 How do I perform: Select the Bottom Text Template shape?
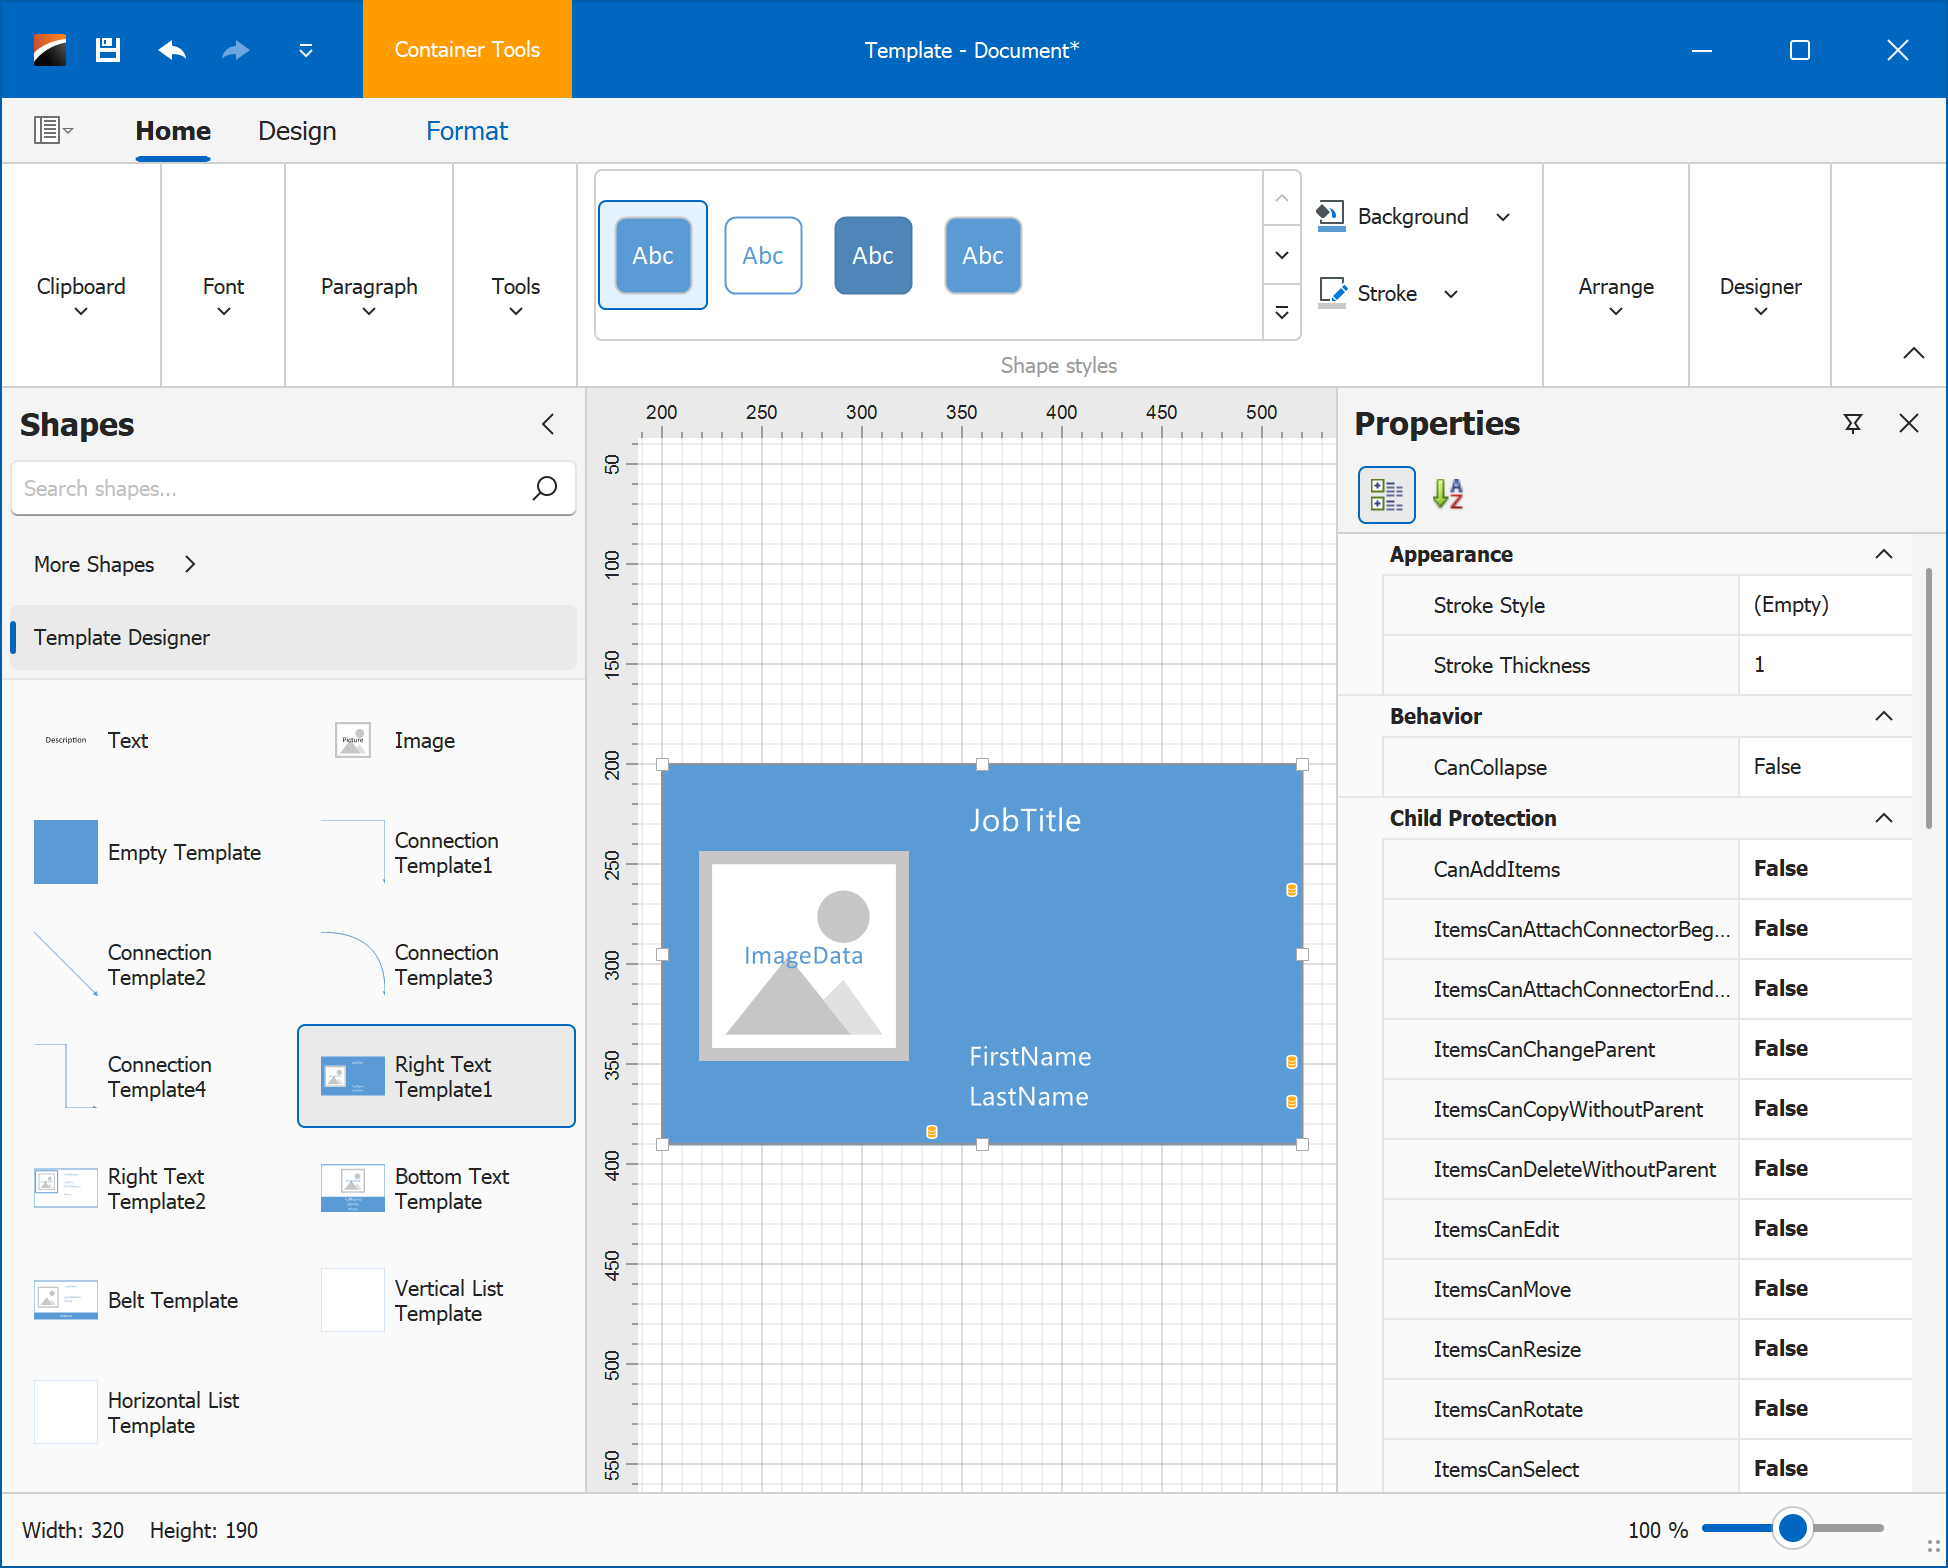tap(436, 1189)
